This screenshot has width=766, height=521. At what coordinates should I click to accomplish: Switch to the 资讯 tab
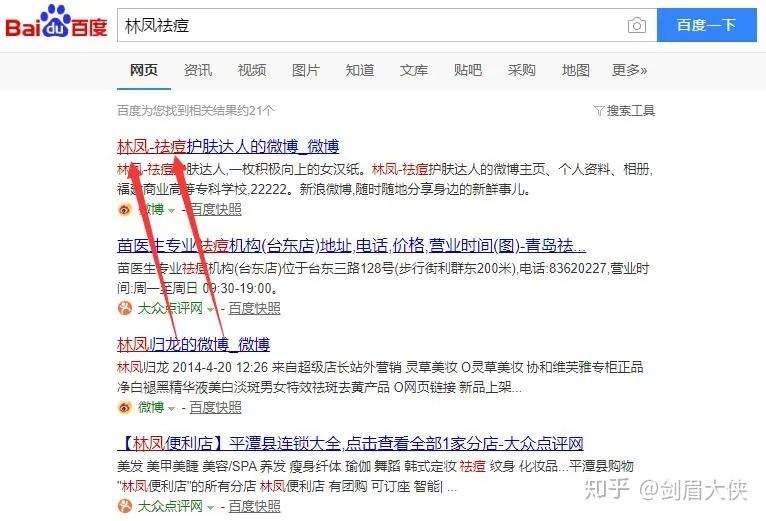click(x=198, y=70)
